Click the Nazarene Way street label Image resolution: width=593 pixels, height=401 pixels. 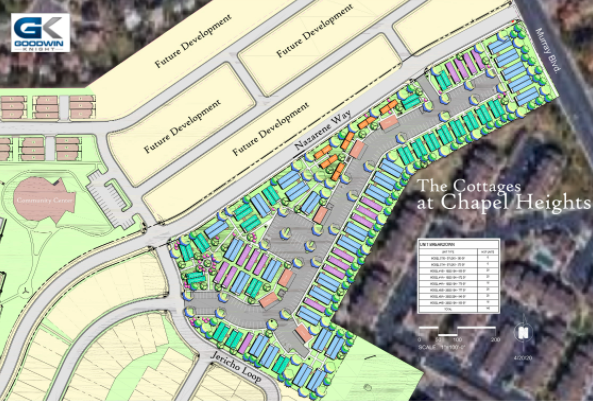click(x=323, y=130)
